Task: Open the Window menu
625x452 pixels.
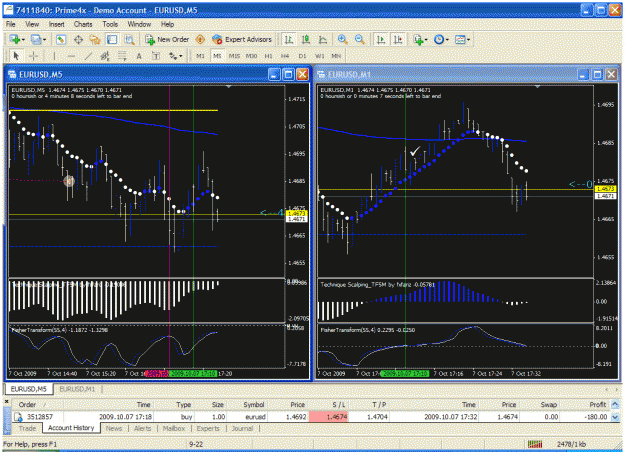Action: pyautogui.click(x=139, y=24)
